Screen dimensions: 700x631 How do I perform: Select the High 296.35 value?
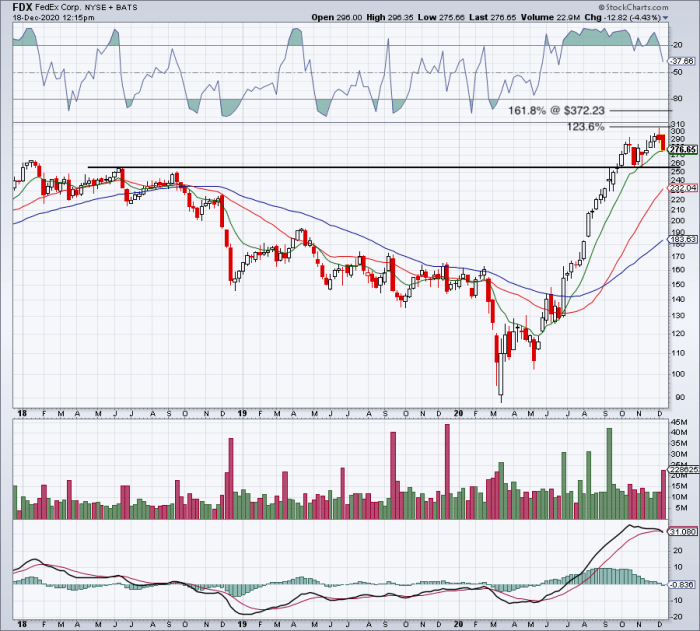click(390, 17)
